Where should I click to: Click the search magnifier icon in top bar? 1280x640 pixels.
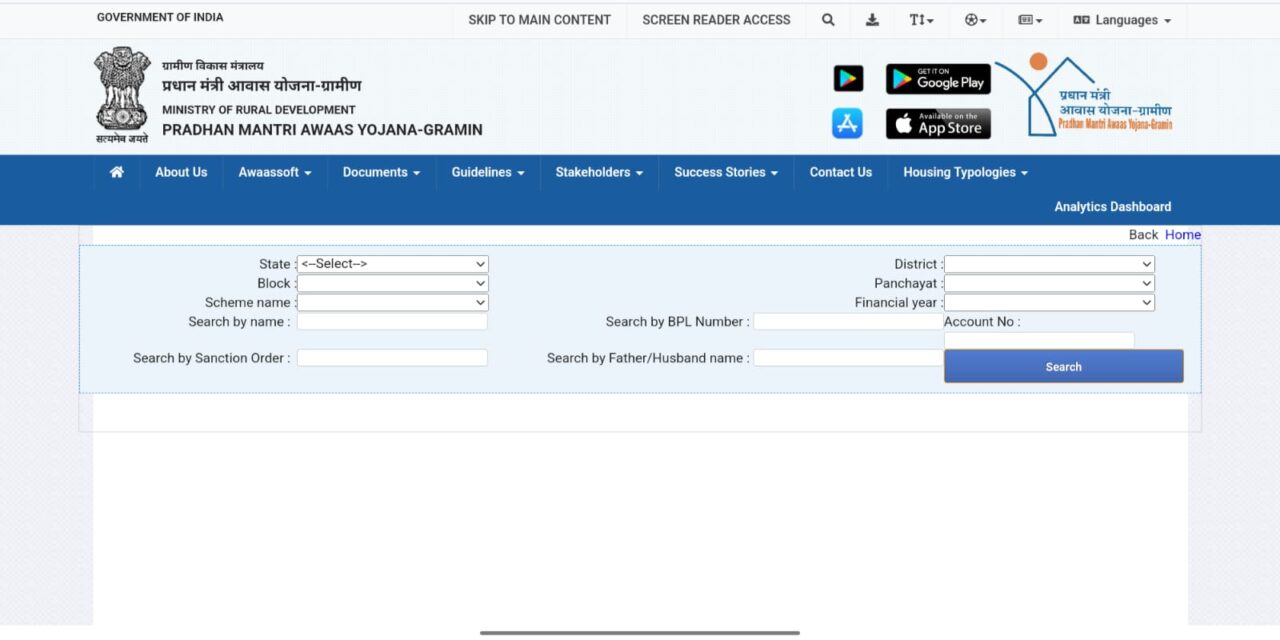[828, 20]
